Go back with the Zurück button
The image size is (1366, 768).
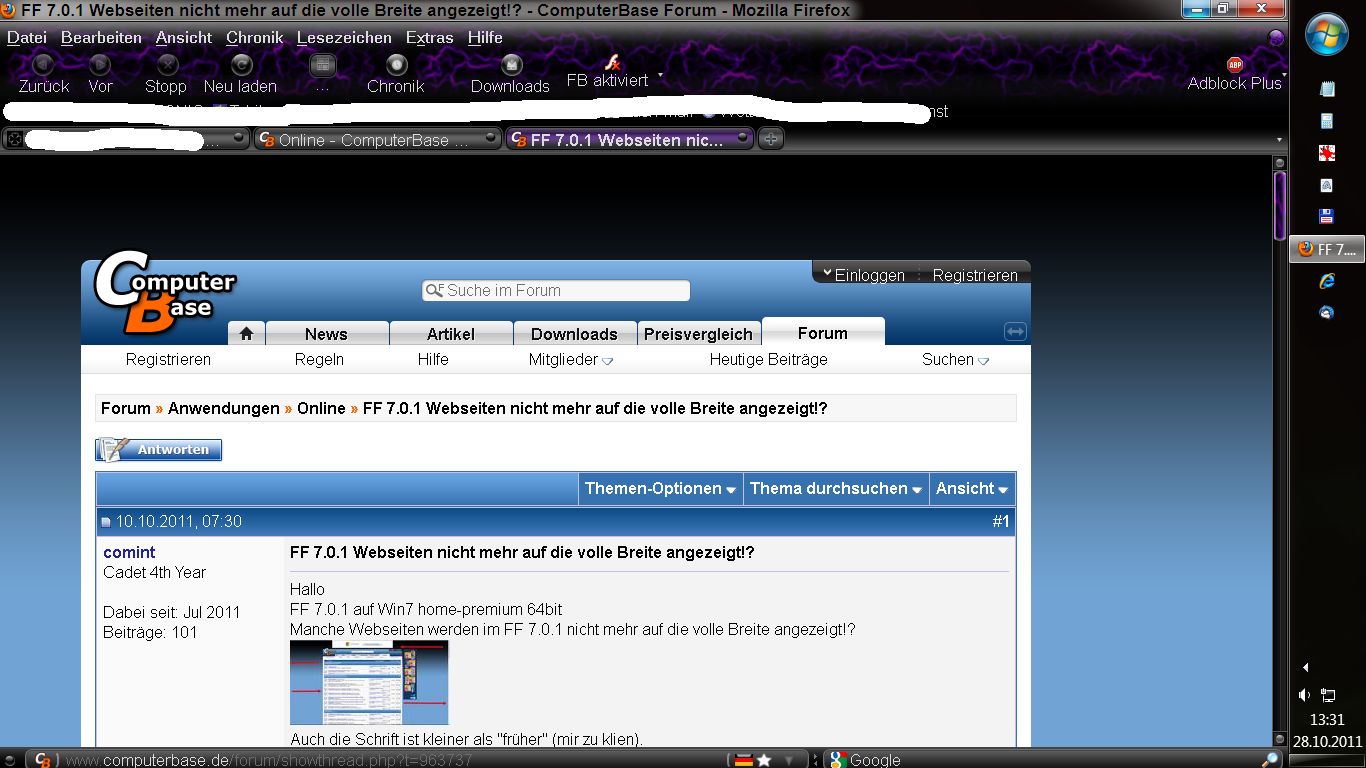(43, 75)
